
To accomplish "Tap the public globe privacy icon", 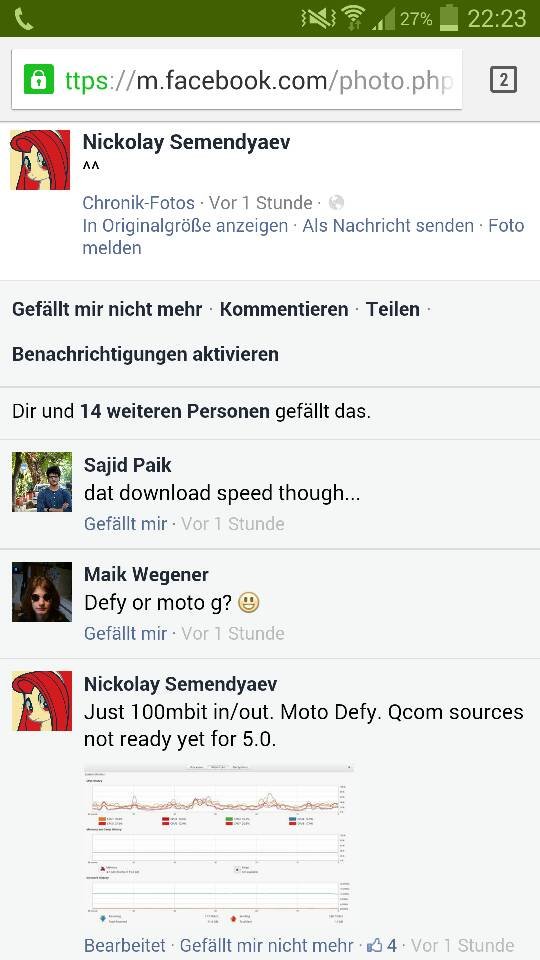I will pos(336,203).
